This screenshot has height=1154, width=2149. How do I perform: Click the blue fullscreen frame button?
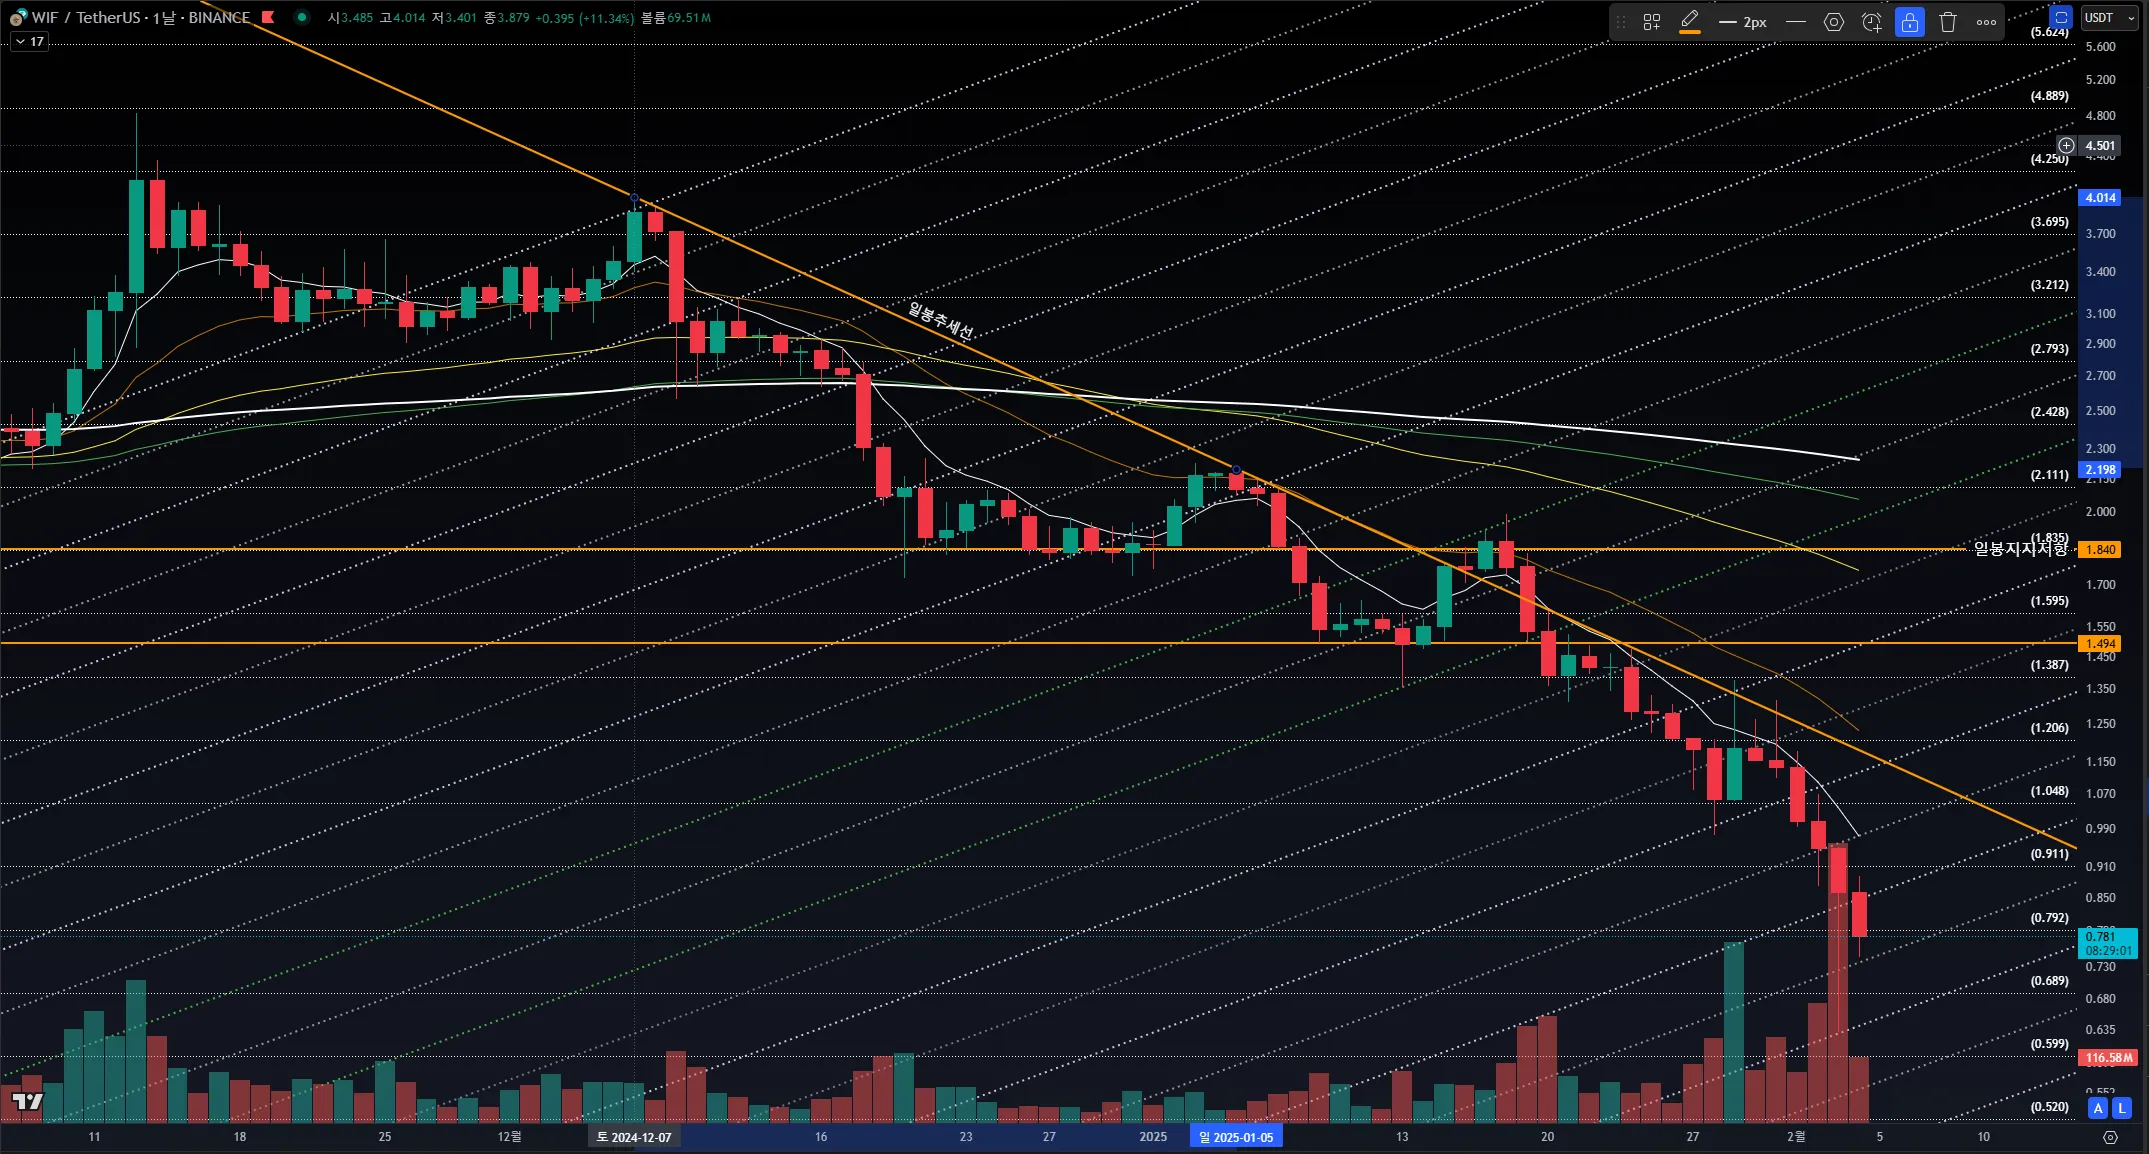2060,18
